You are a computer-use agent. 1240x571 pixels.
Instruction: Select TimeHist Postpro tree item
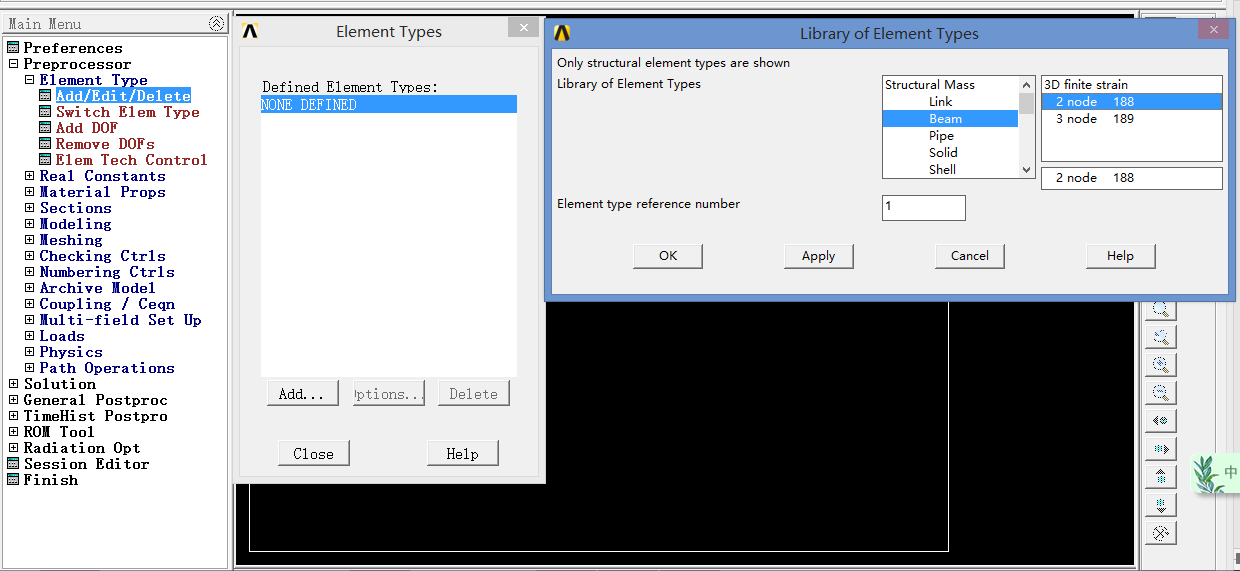[95, 416]
